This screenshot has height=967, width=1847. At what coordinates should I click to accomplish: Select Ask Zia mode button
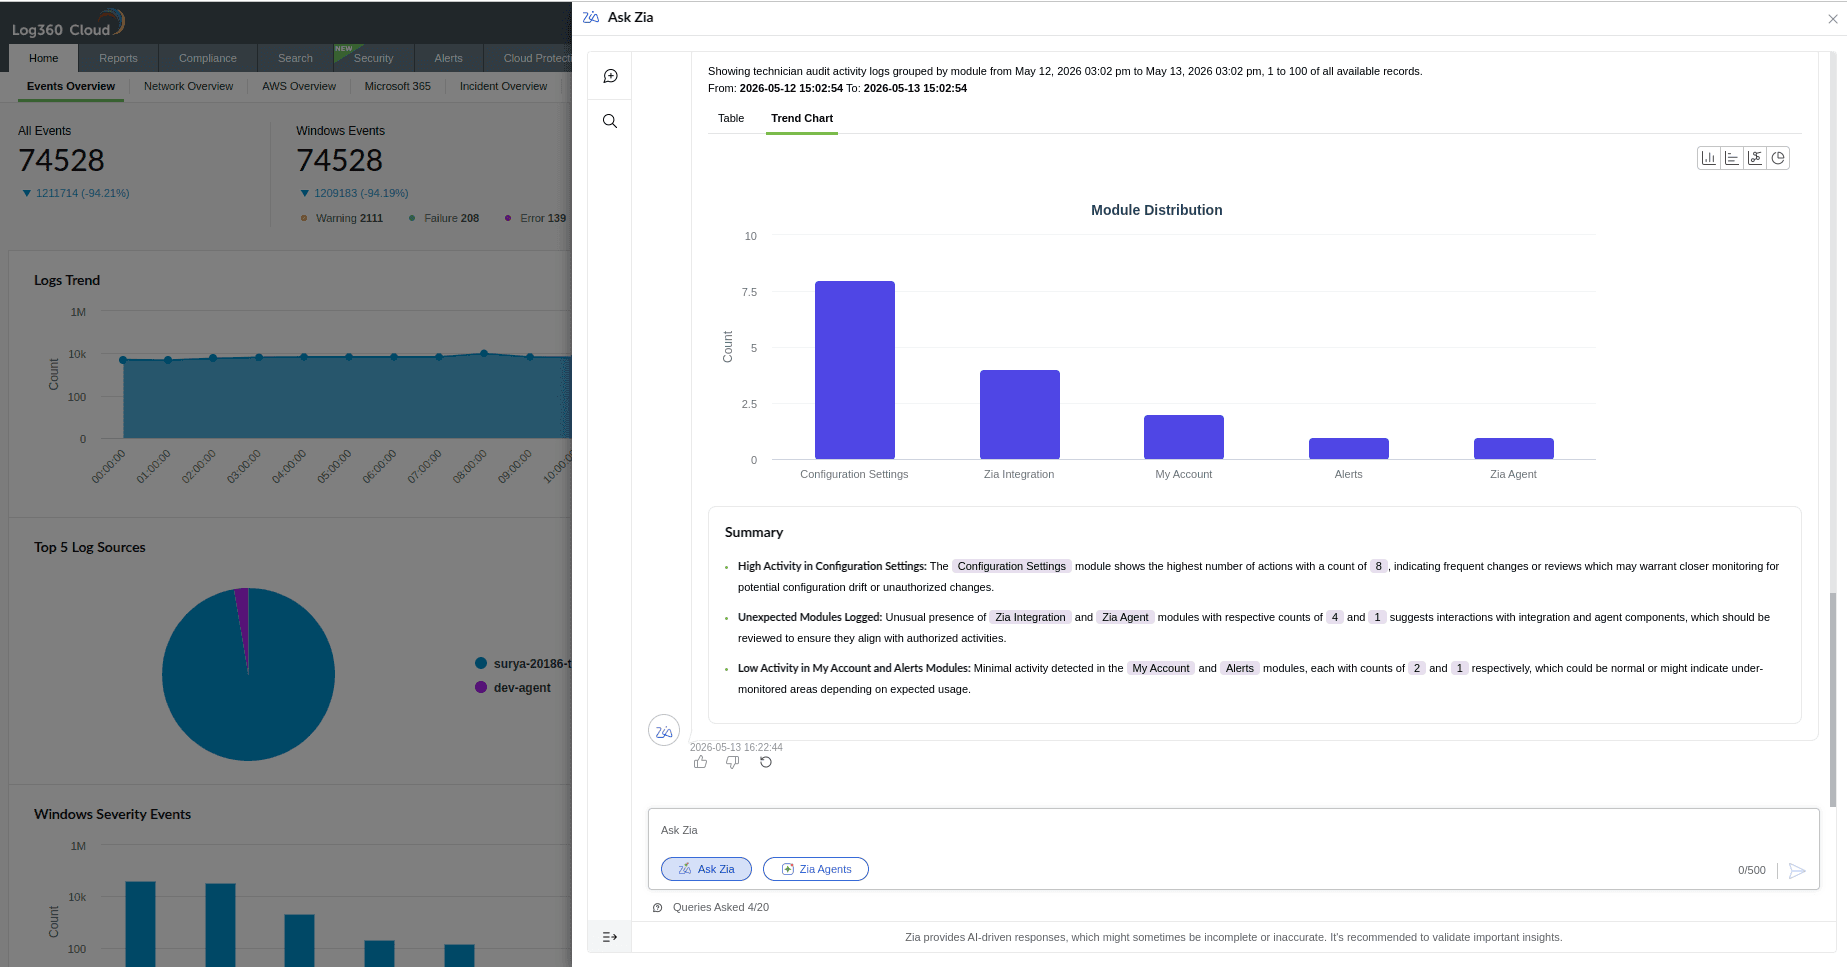point(706,869)
